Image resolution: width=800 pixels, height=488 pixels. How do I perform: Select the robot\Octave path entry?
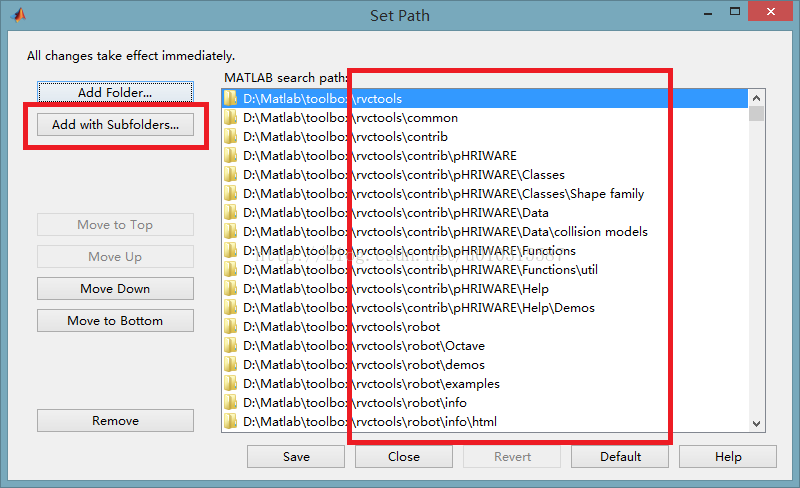(x=485, y=346)
